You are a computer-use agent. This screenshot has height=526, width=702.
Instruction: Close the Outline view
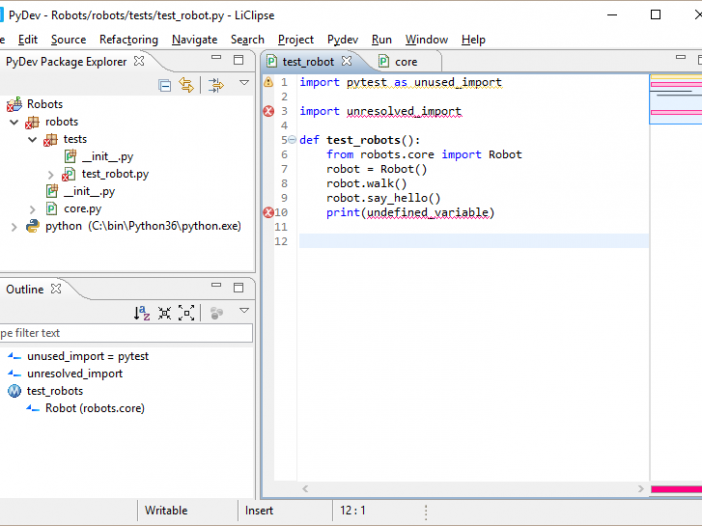tap(56, 289)
